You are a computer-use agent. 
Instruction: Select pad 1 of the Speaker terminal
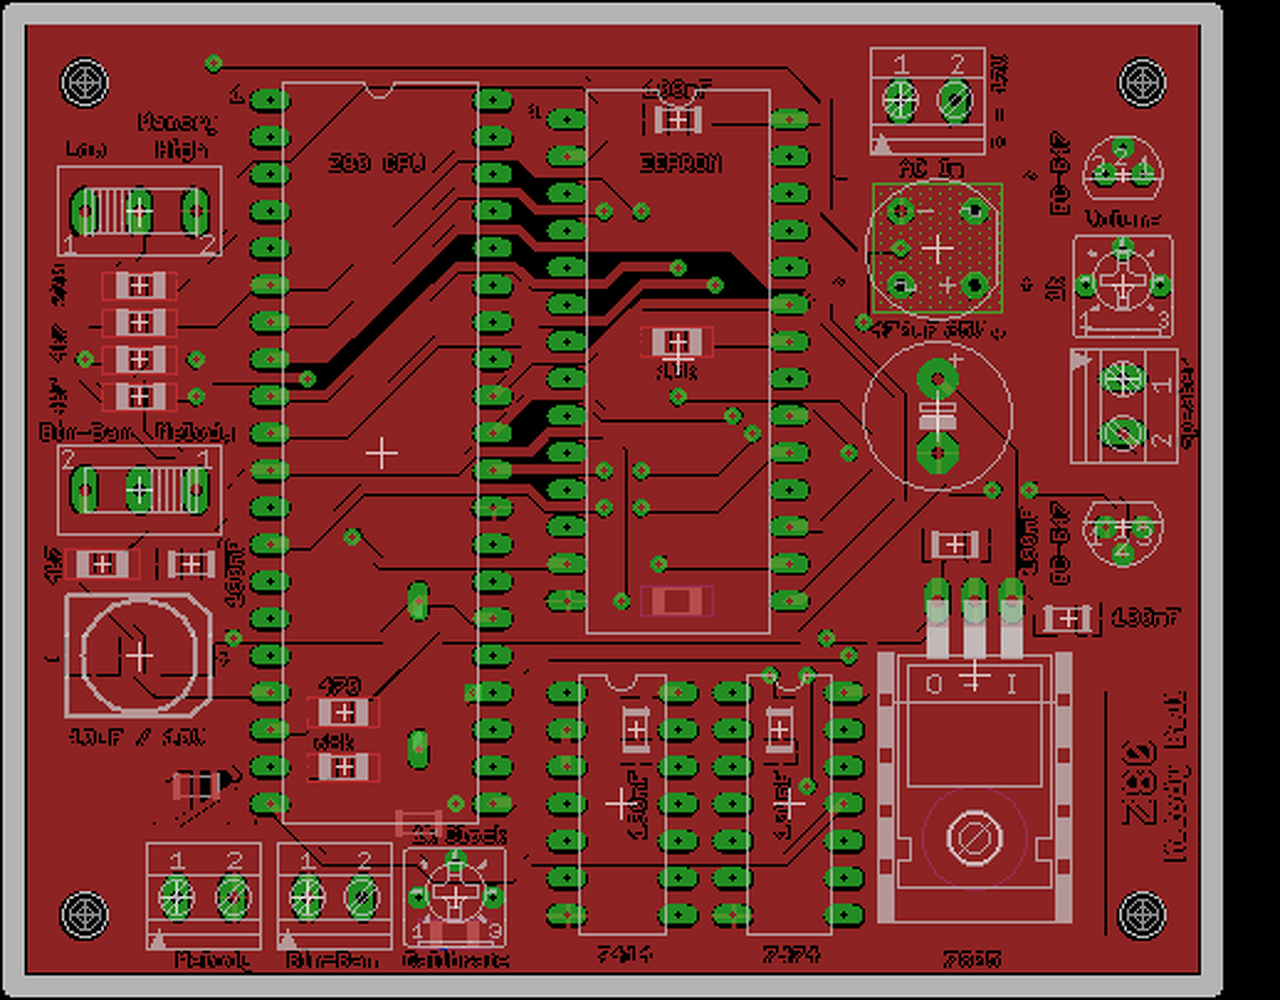click(1123, 380)
